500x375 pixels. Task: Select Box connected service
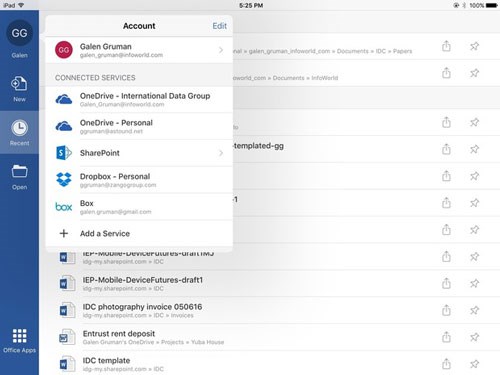coord(139,207)
